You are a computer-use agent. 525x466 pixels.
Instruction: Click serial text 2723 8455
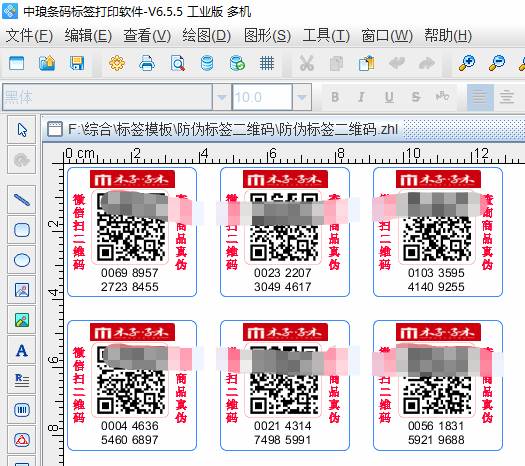(130, 287)
